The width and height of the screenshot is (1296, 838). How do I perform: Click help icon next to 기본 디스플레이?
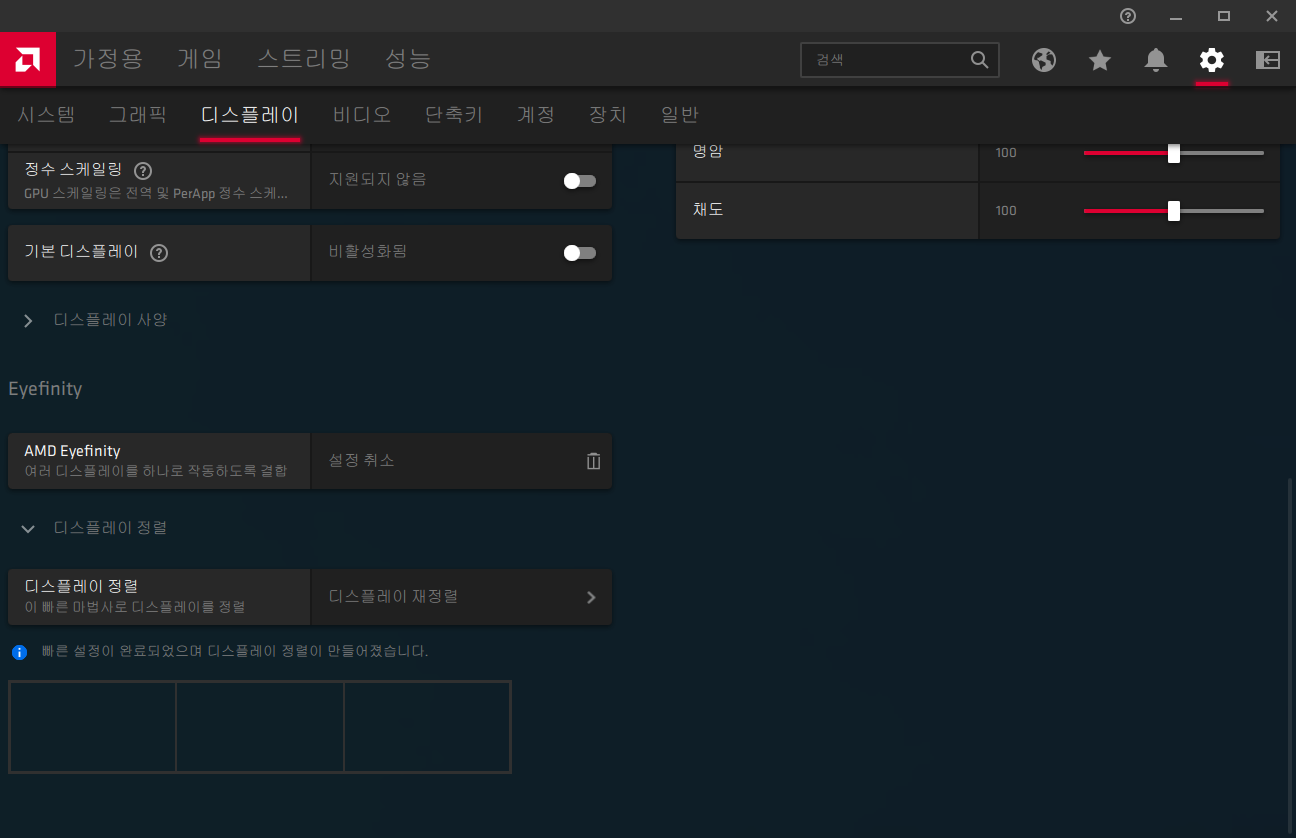click(159, 253)
